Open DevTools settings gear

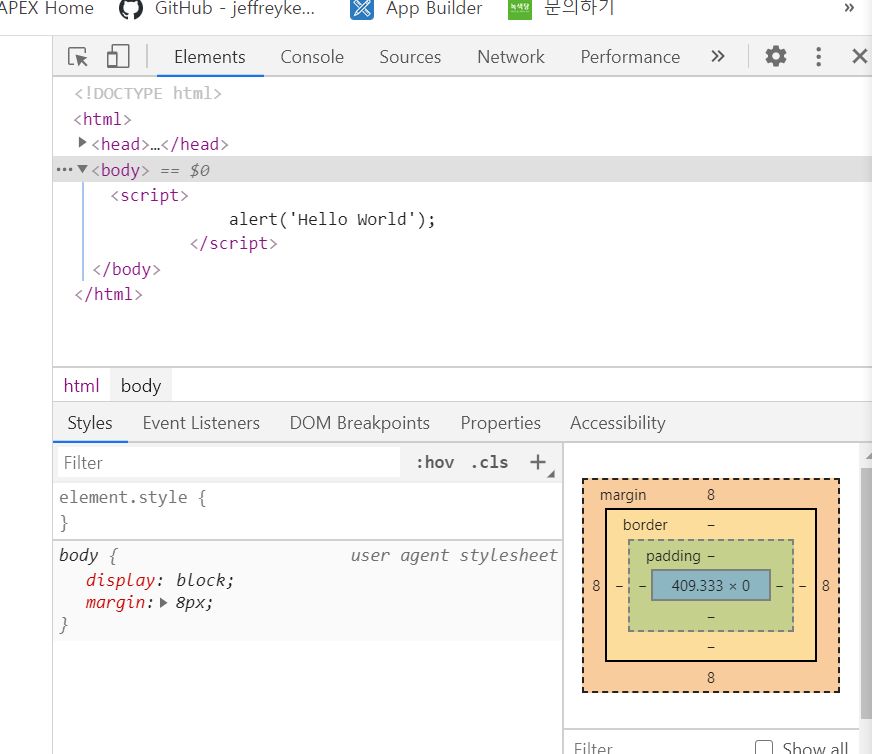tap(776, 56)
